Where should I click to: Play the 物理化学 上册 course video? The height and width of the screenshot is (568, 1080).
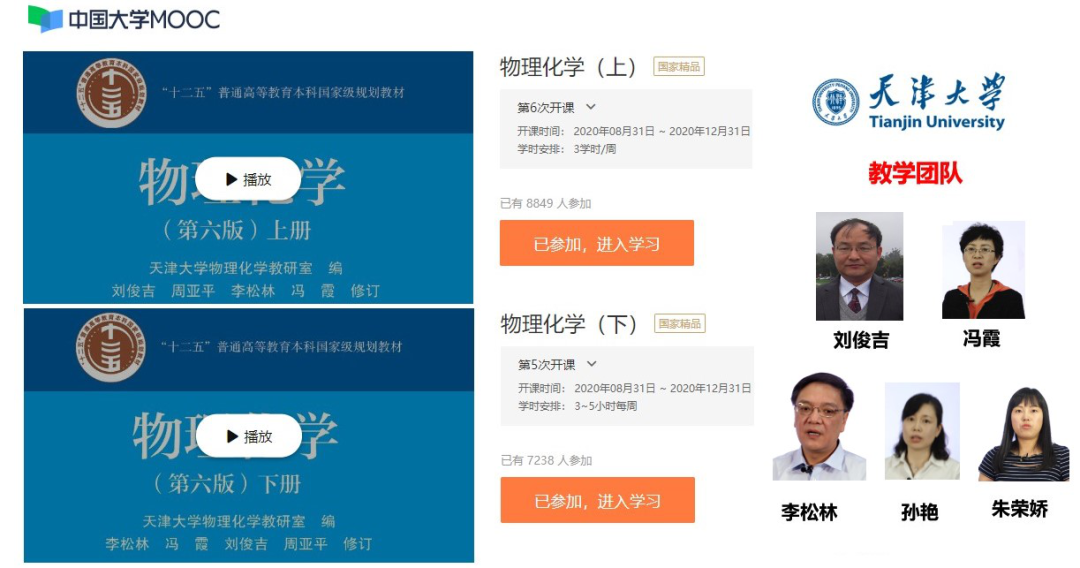[x=248, y=180]
